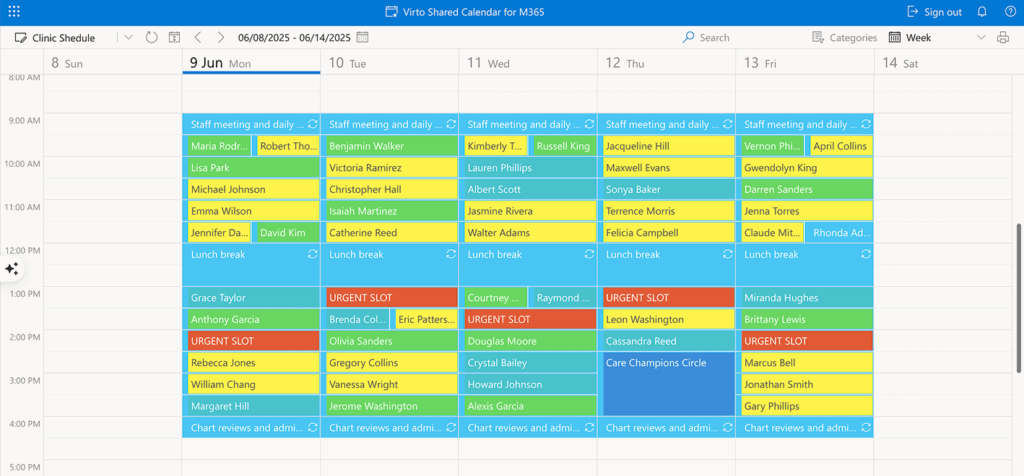The image size is (1024, 476).
Task: Click the recurrence icon on Wednesday's Chart reviews
Action: click(589, 428)
